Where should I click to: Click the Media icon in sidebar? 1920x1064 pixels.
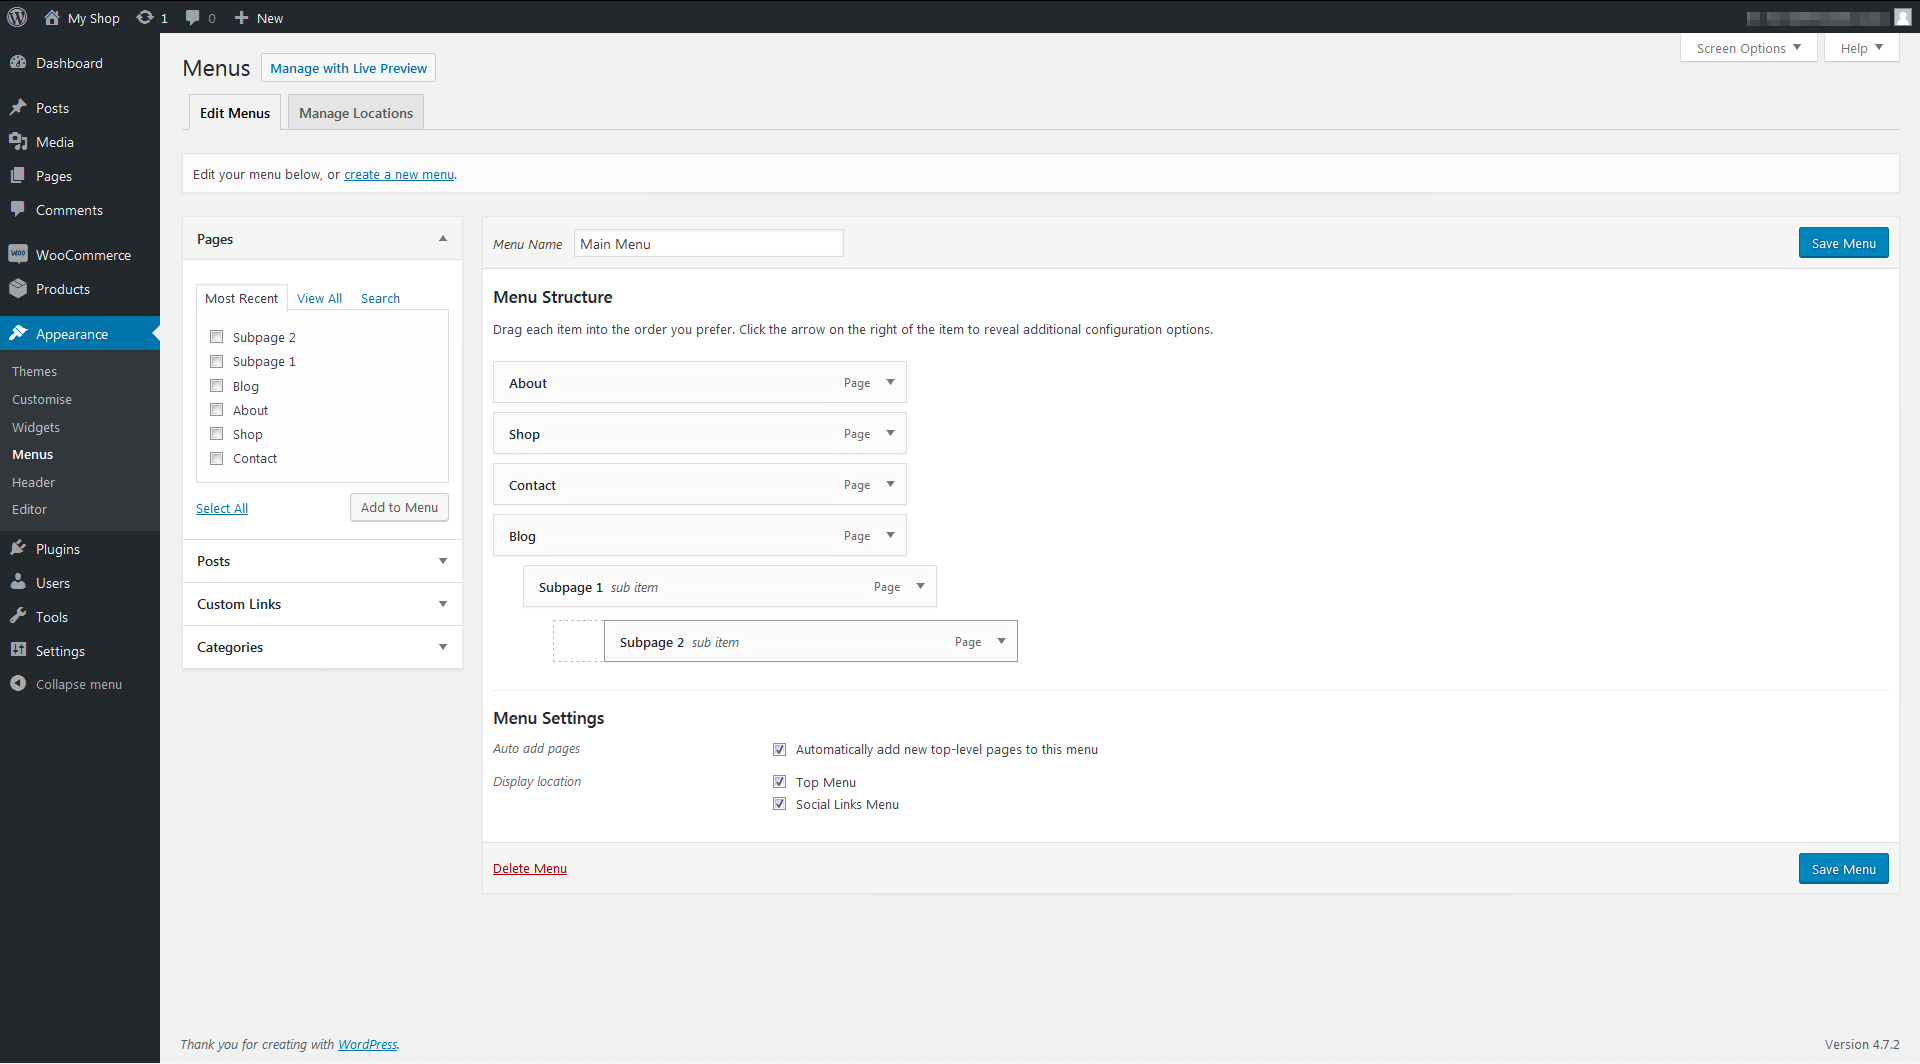point(18,142)
